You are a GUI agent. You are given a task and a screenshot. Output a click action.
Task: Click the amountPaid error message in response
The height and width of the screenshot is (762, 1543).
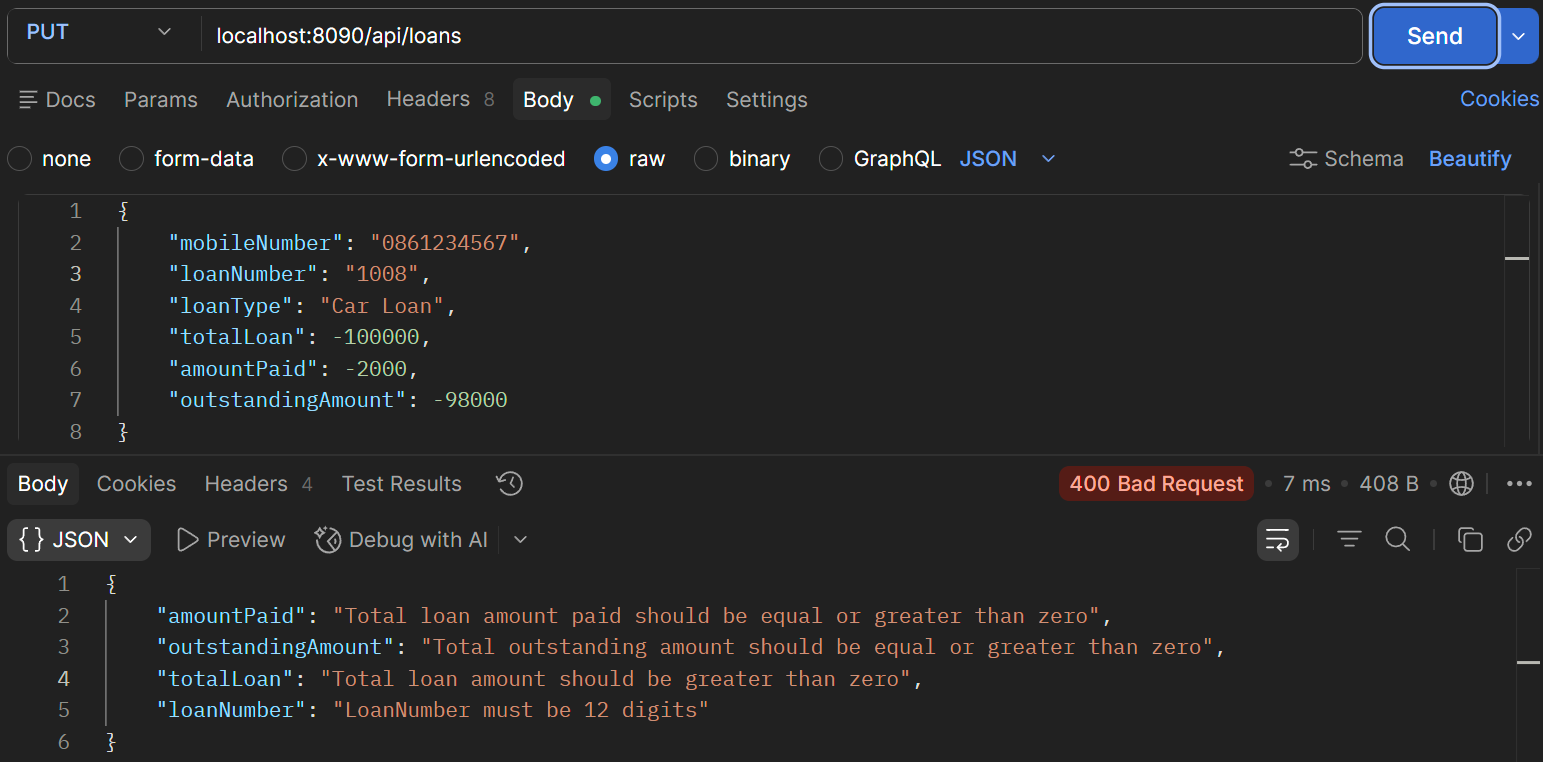(716, 616)
